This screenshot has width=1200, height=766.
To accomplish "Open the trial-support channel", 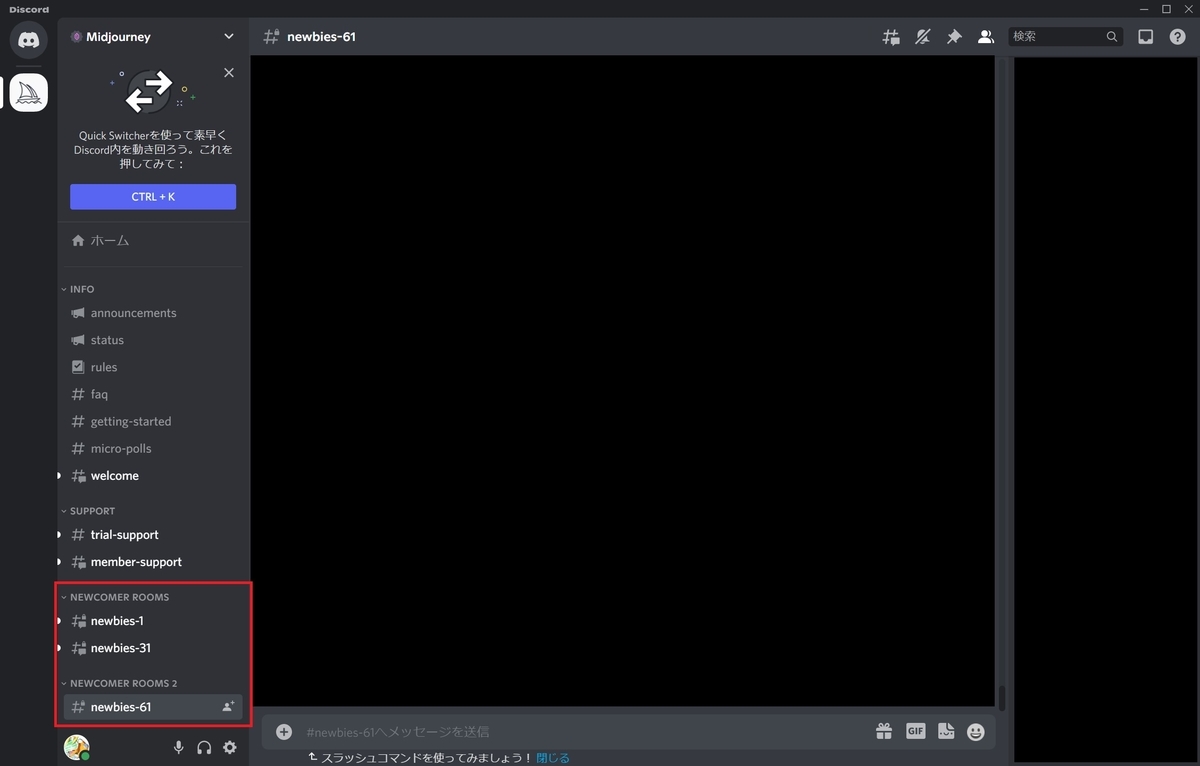I will point(153,534).
